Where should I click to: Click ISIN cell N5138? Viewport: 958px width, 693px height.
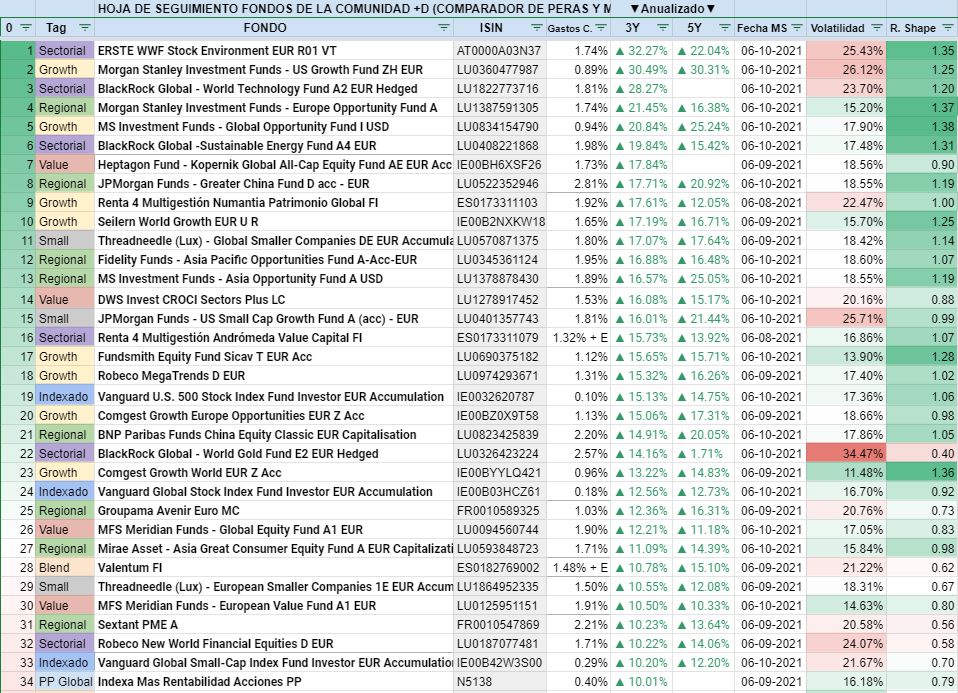(500, 681)
